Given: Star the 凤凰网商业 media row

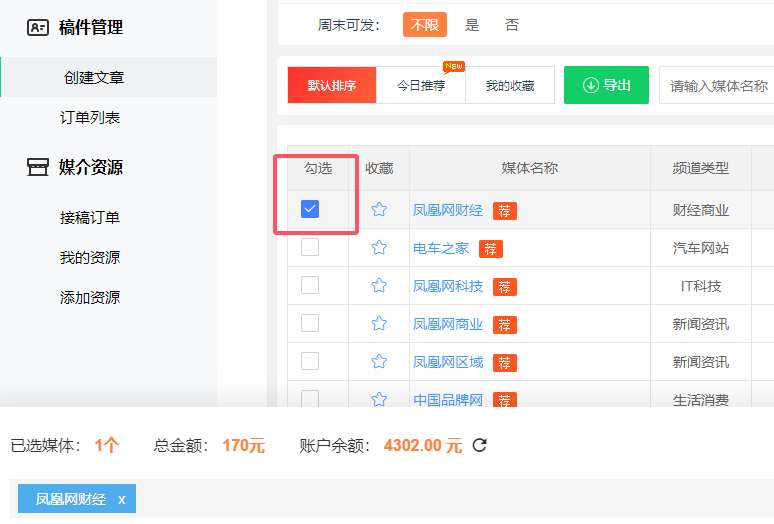Looking at the screenshot, I should tap(379, 324).
